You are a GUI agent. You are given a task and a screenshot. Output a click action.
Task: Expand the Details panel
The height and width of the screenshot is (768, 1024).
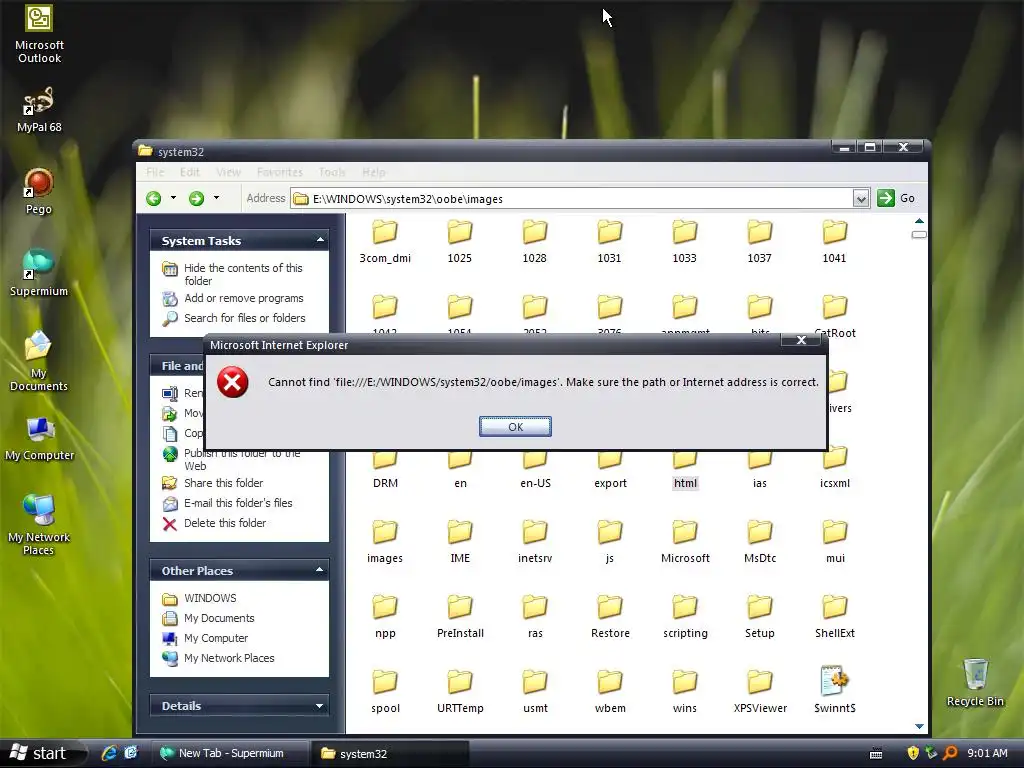(x=319, y=705)
